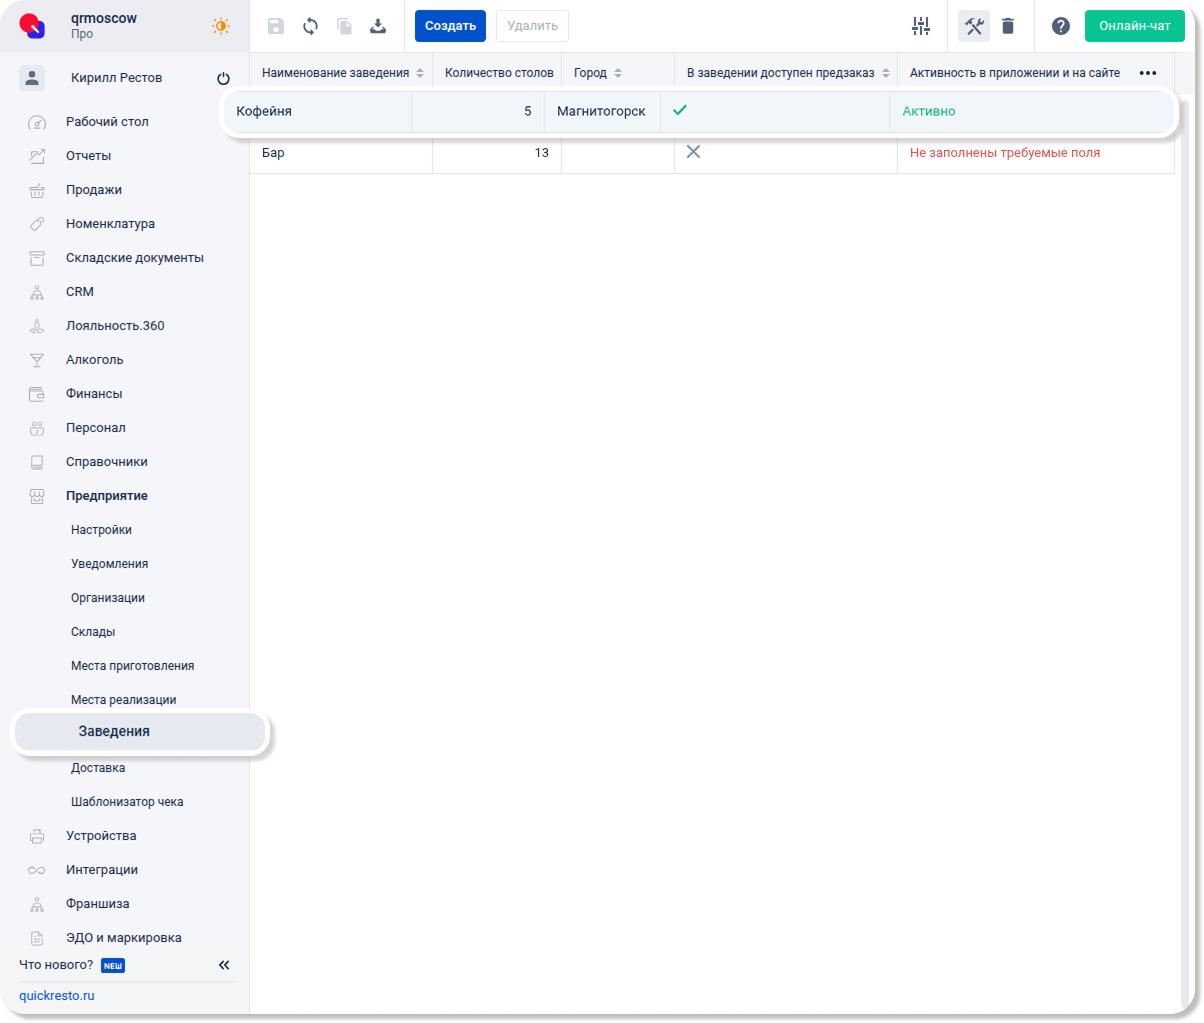Click the power logout icon
The width and height of the screenshot is (1204, 1023).
click(x=223, y=79)
